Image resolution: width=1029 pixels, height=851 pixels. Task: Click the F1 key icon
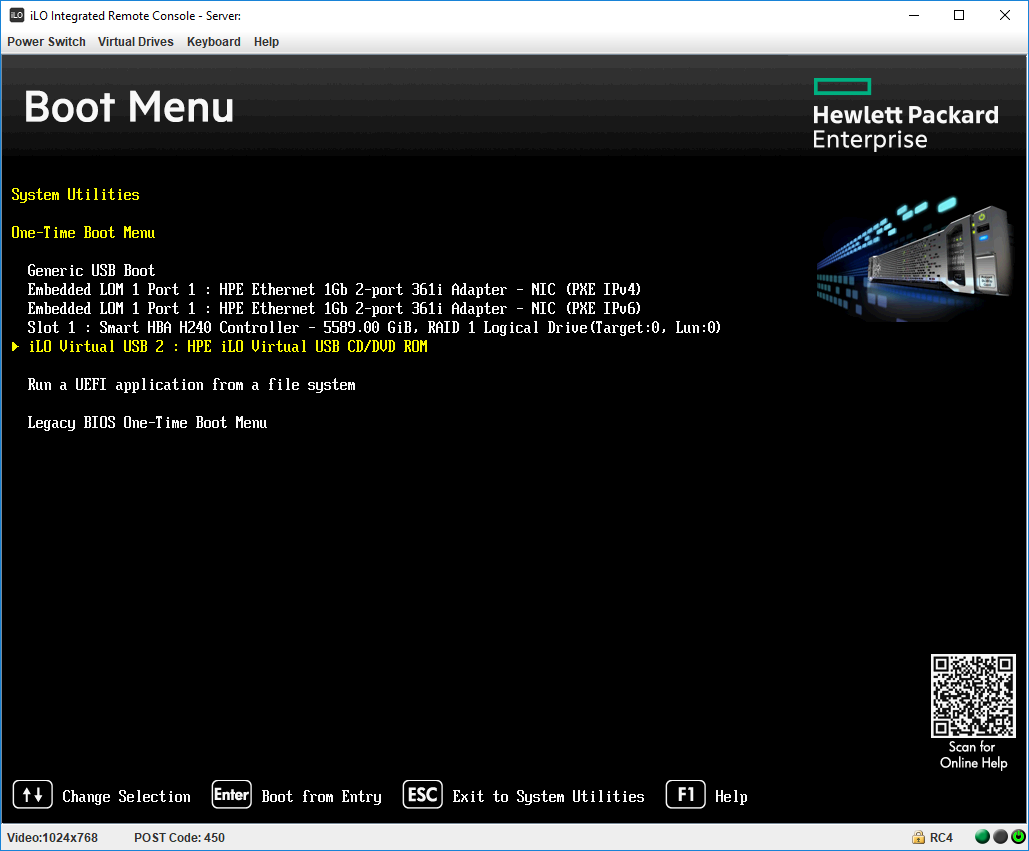tap(685, 795)
